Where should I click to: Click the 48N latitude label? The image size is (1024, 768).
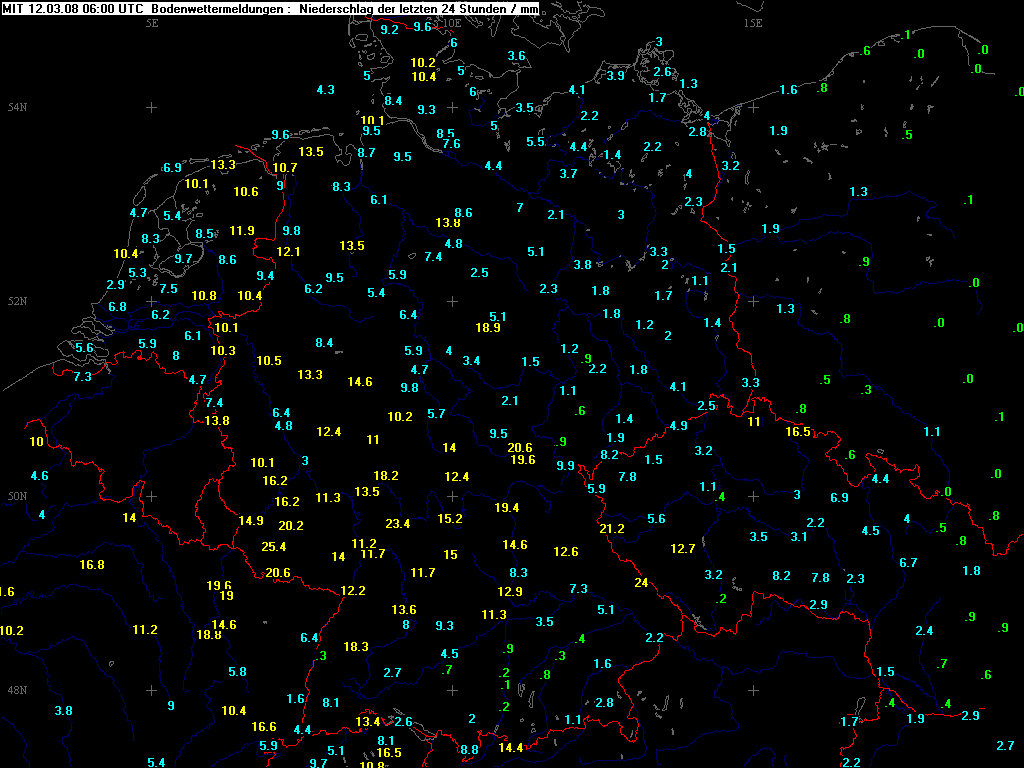point(17,690)
